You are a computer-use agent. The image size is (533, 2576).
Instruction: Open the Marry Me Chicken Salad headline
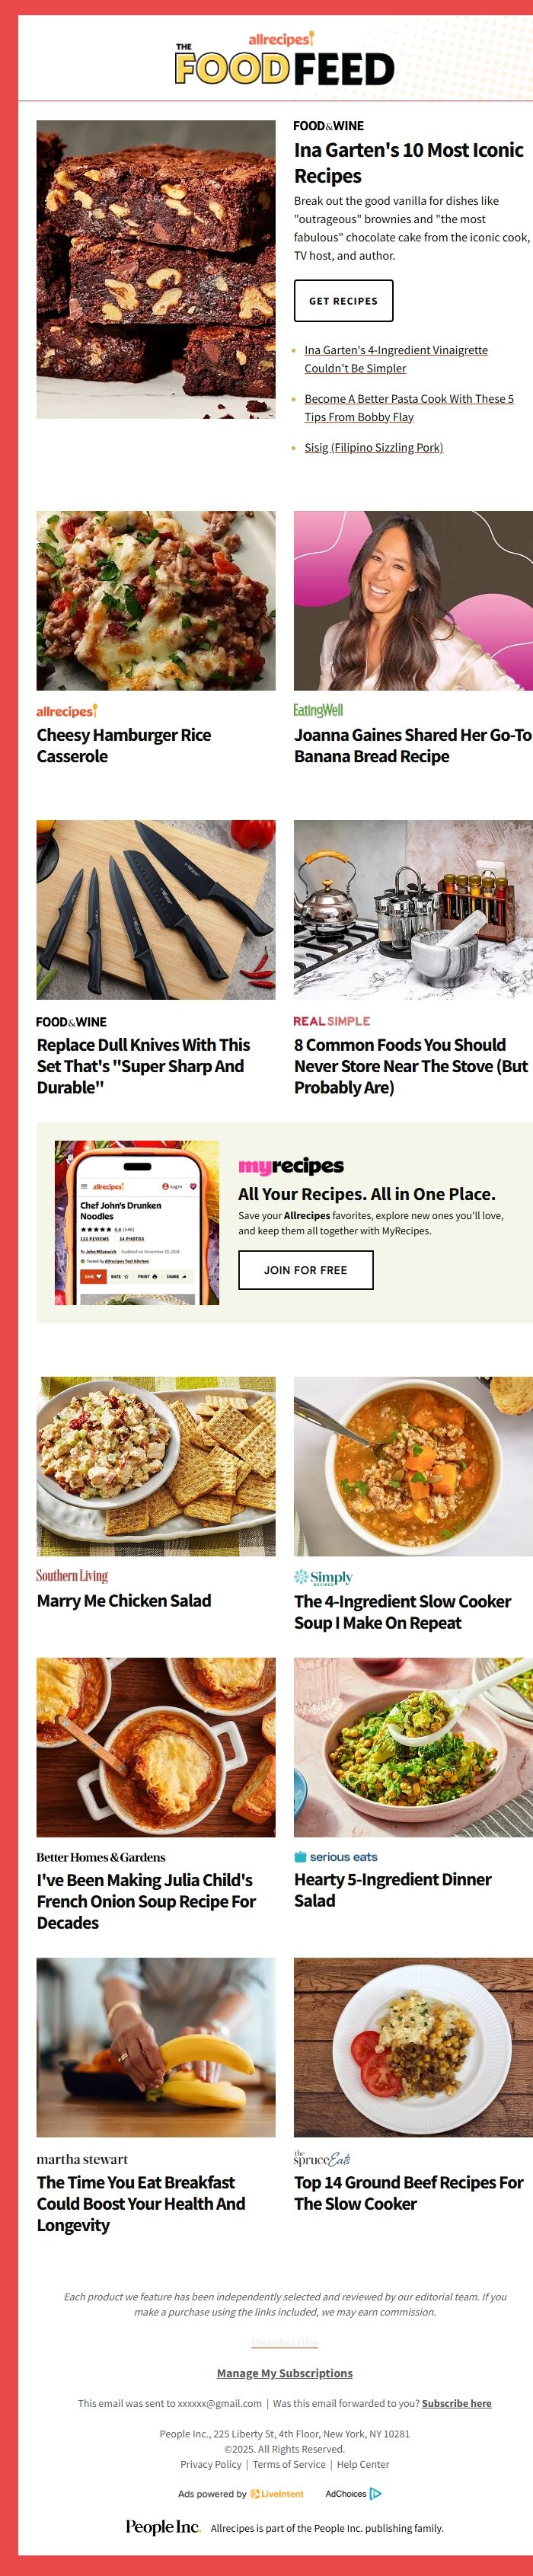click(x=124, y=1600)
